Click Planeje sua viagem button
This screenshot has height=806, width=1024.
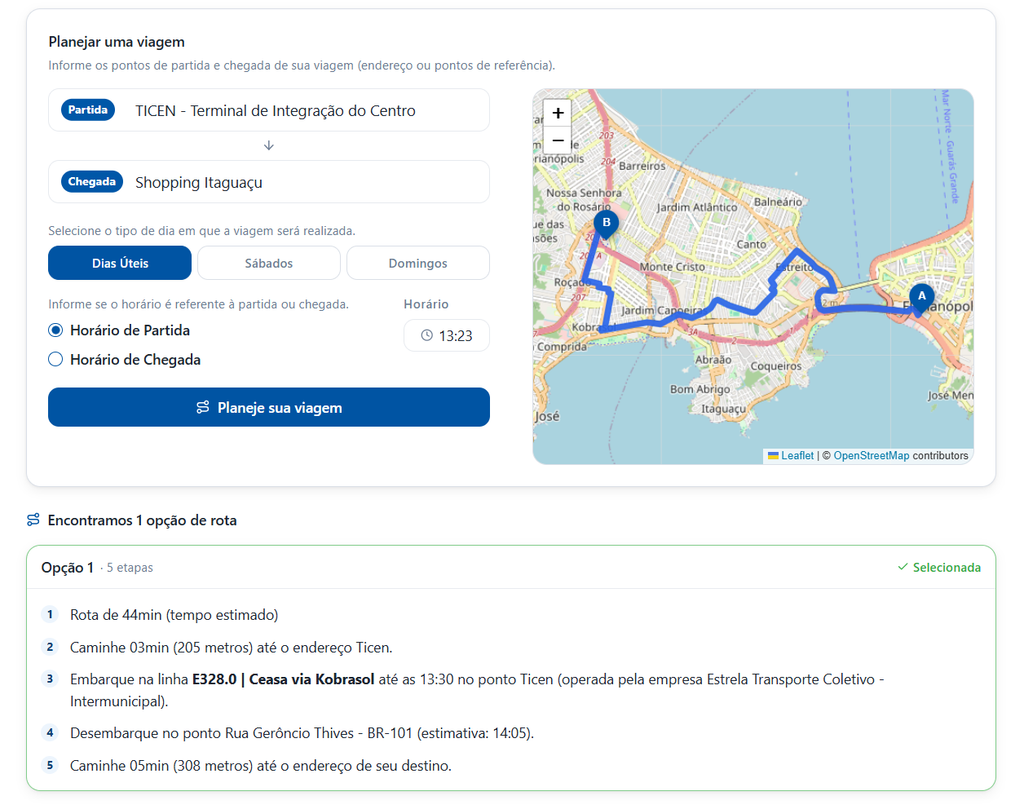tap(268, 408)
